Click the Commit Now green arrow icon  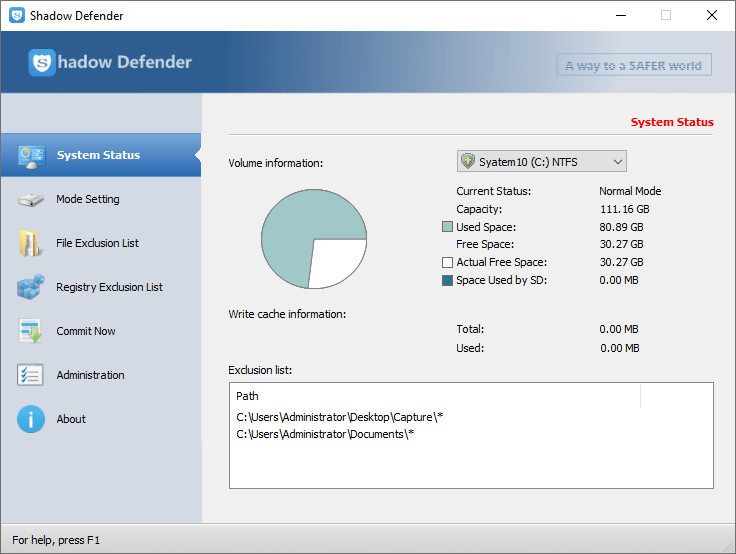coord(31,331)
